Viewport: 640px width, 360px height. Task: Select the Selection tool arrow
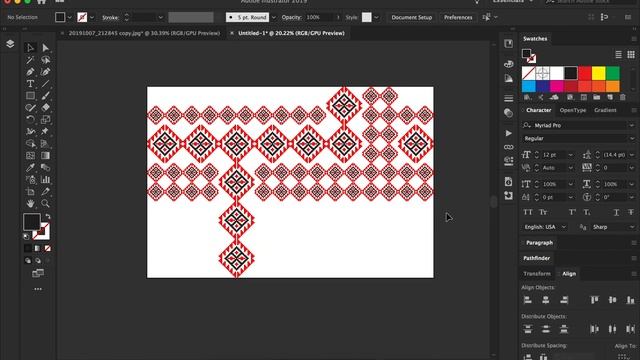30,48
